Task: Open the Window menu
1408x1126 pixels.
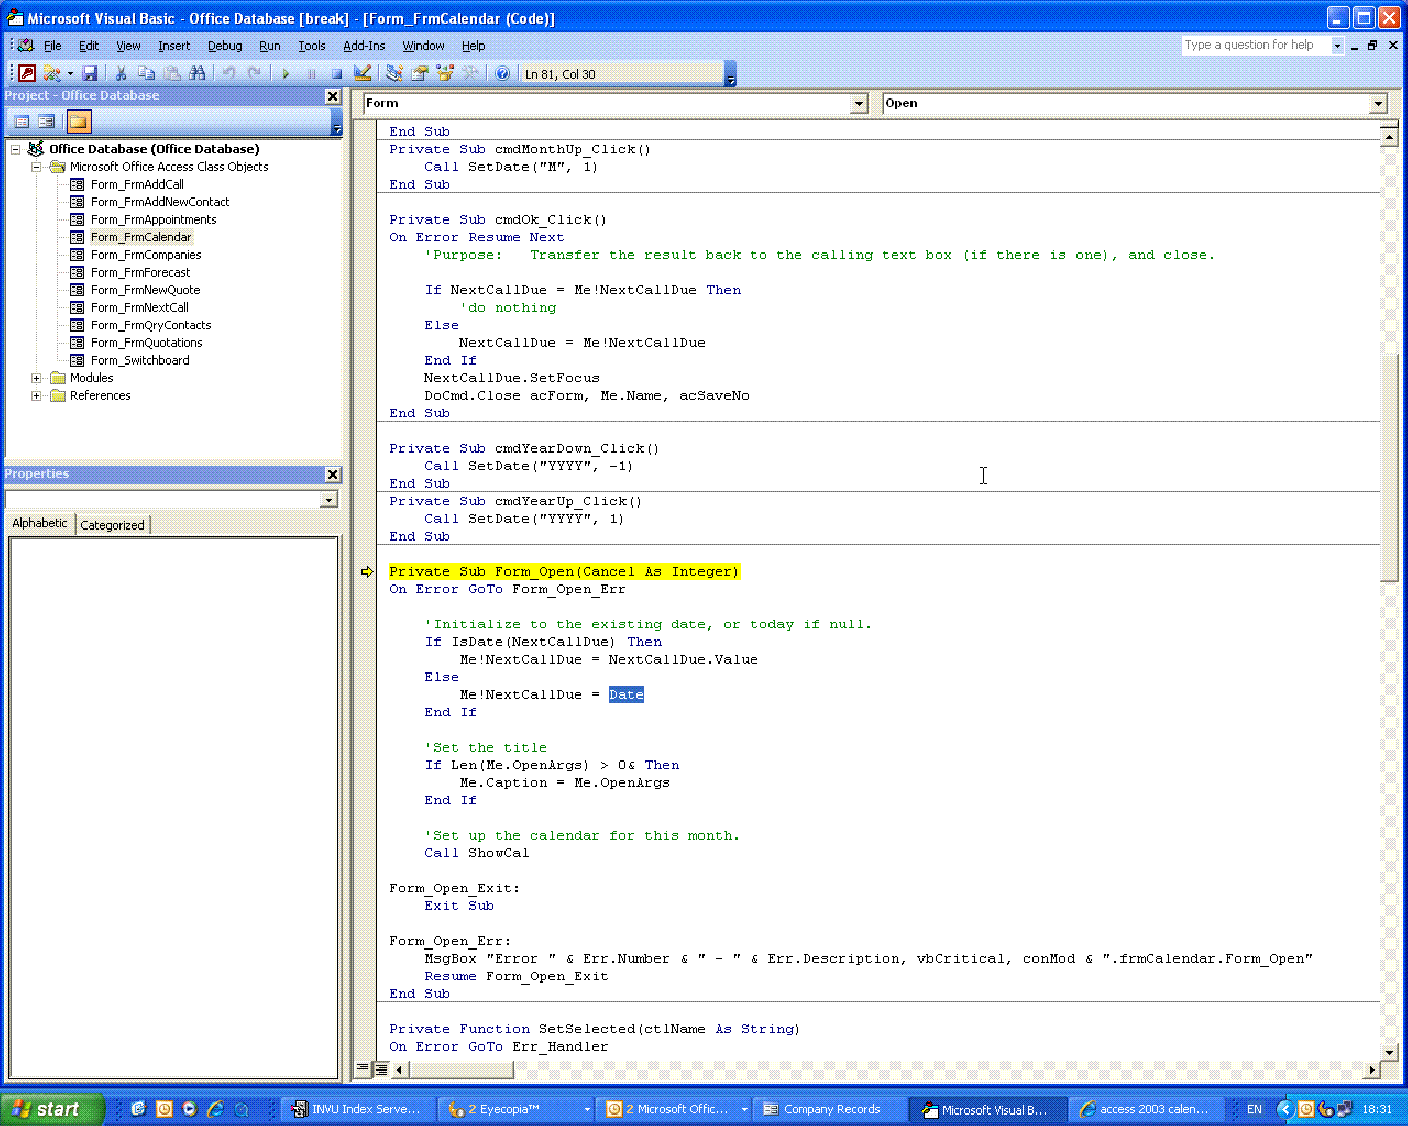Action: [423, 45]
